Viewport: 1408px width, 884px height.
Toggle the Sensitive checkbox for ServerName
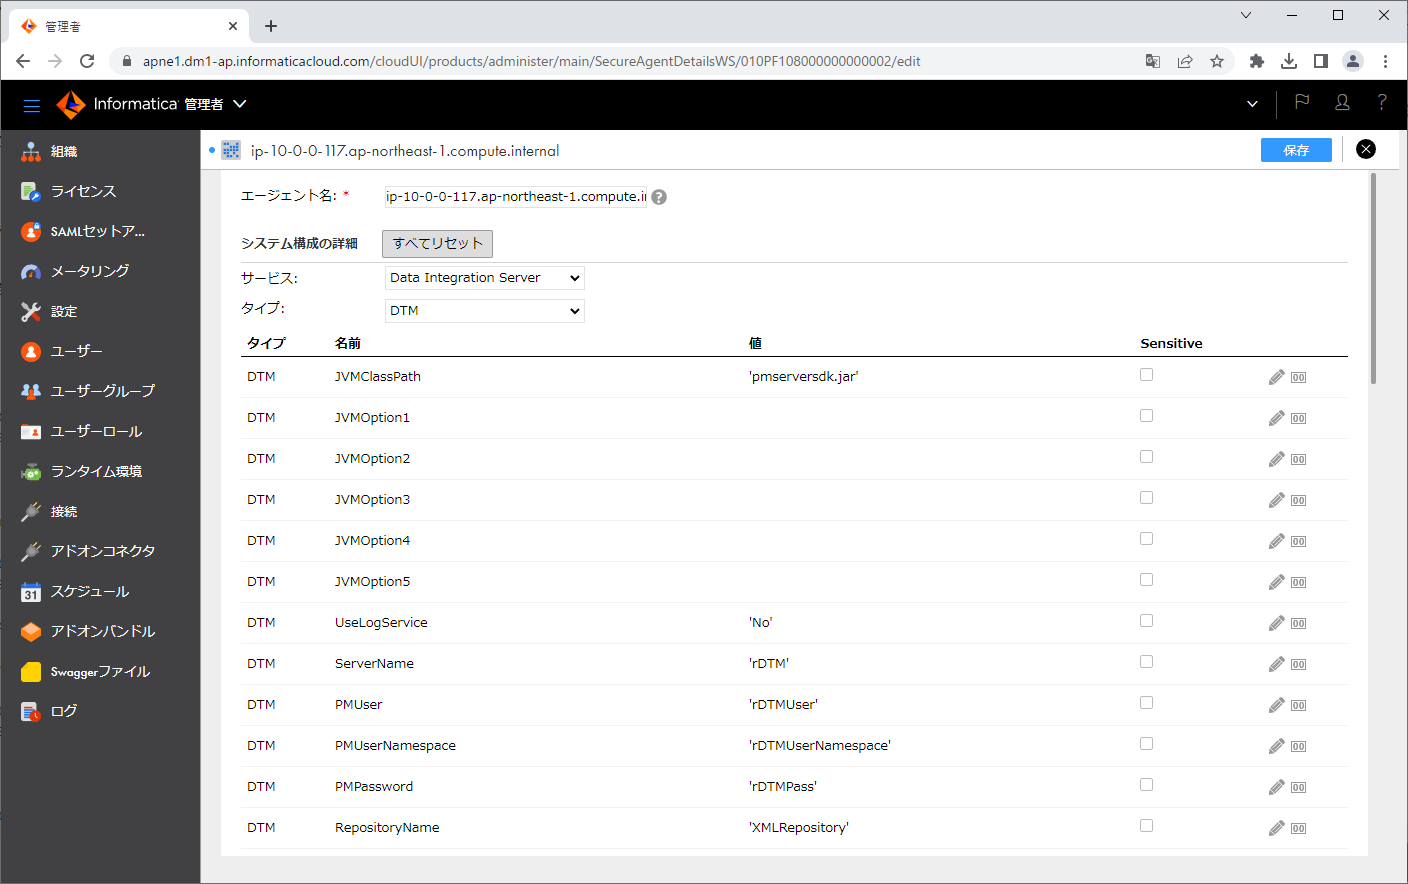click(x=1146, y=660)
